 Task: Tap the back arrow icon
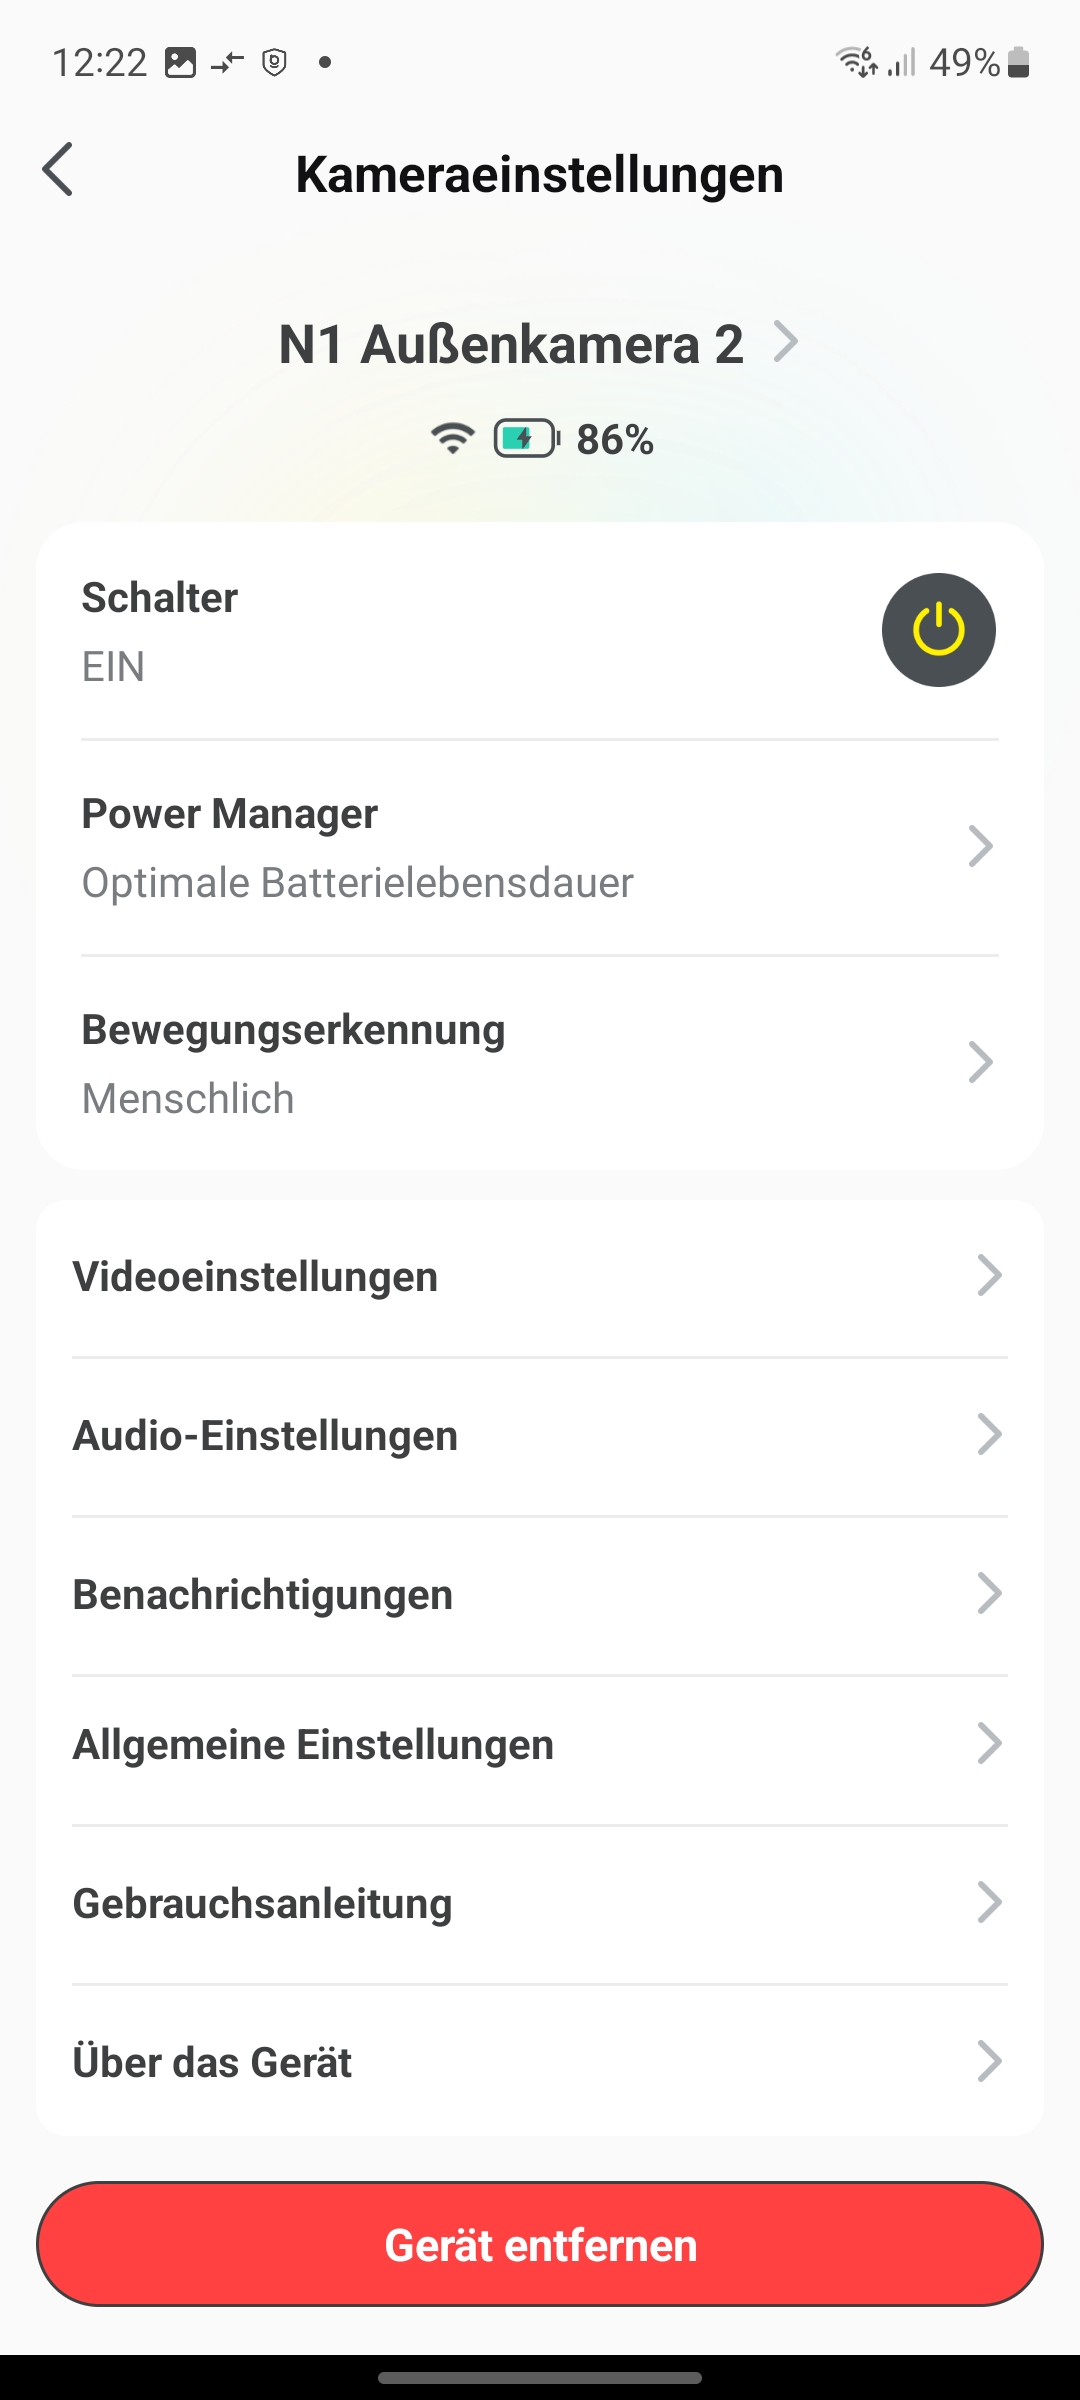58,170
